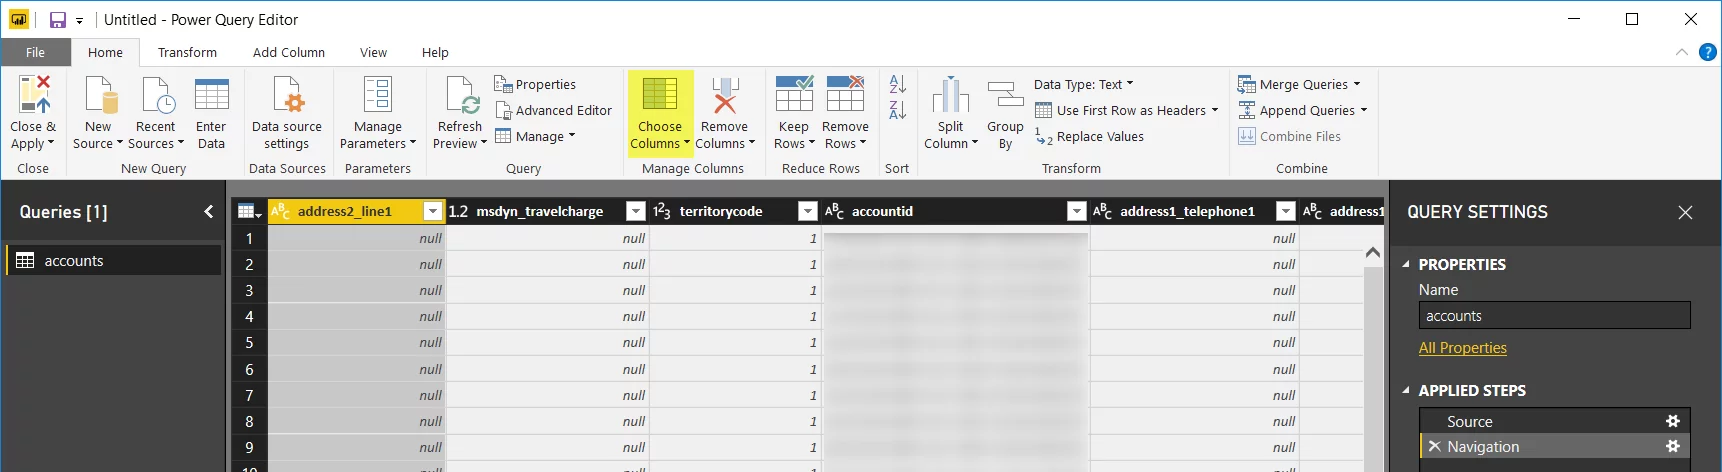This screenshot has width=1722, height=472.
Task: Open address2_line1 column filter dropdown
Action: pos(433,211)
